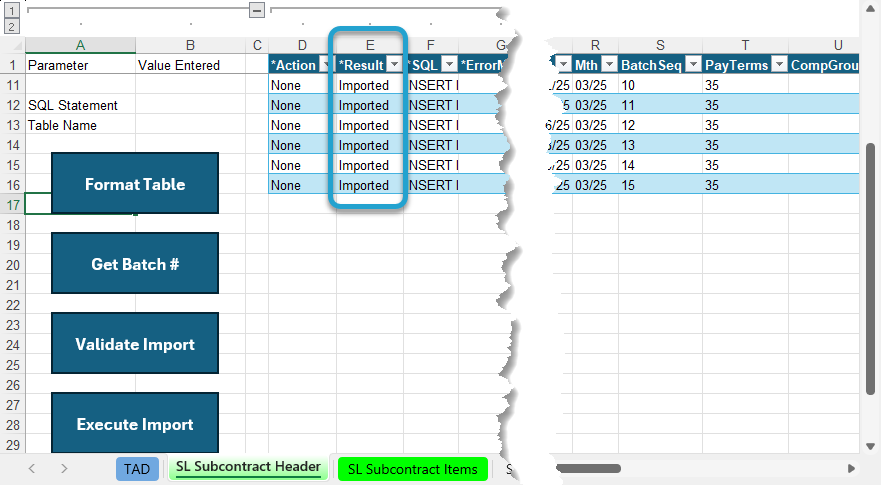Click the Execute Import button

coord(135,423)
